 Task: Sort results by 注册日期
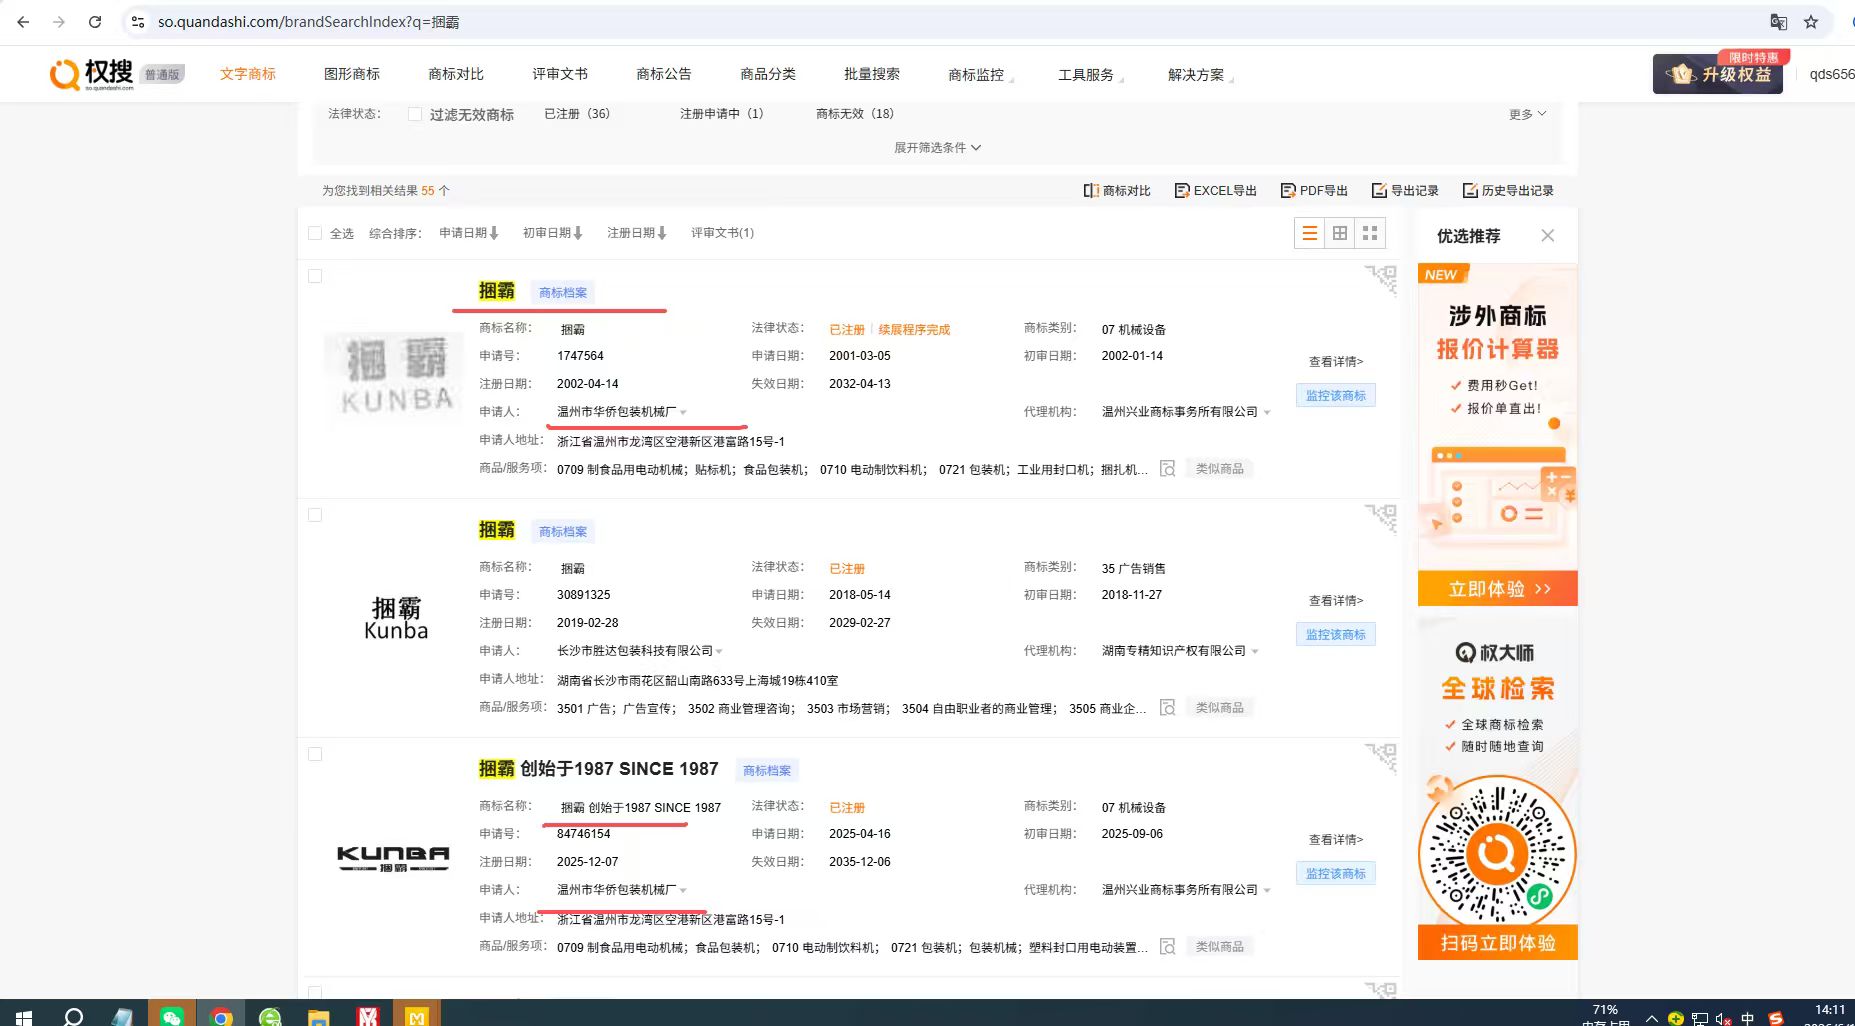pos(637,233)
